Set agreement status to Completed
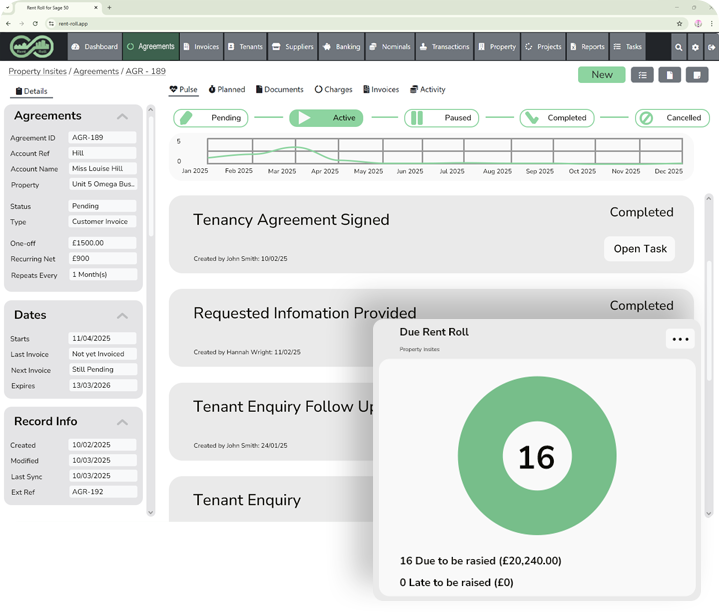Screen dimensions: 719x612 click(557, 118)
